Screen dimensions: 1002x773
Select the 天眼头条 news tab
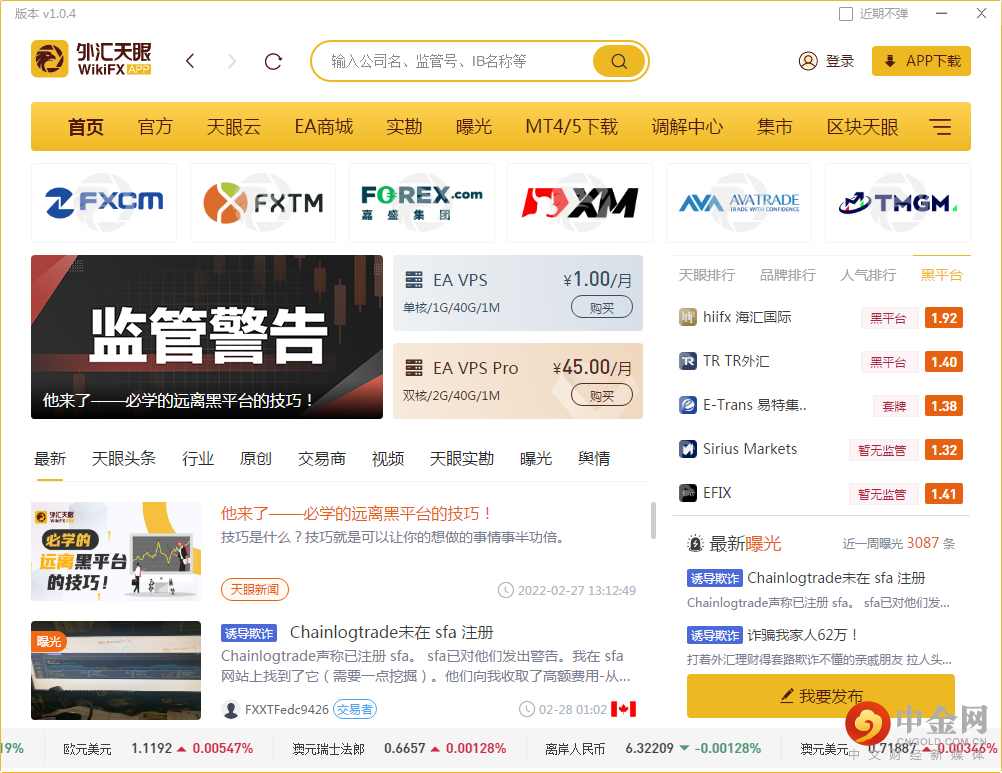123,459
